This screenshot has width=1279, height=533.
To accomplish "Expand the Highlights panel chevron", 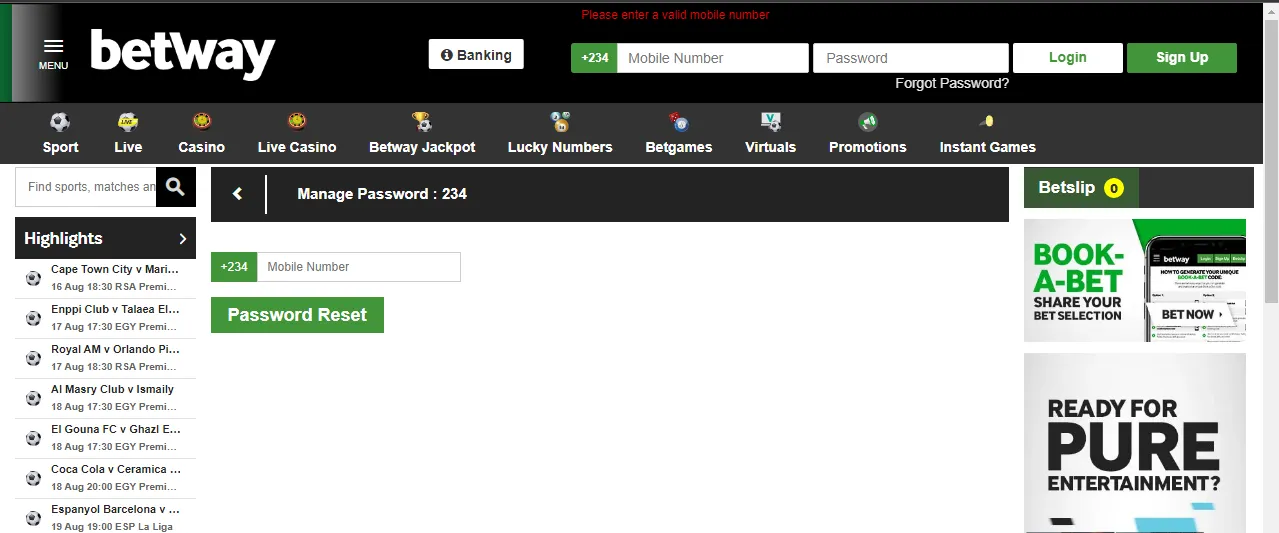I will (x=182, y=238).
